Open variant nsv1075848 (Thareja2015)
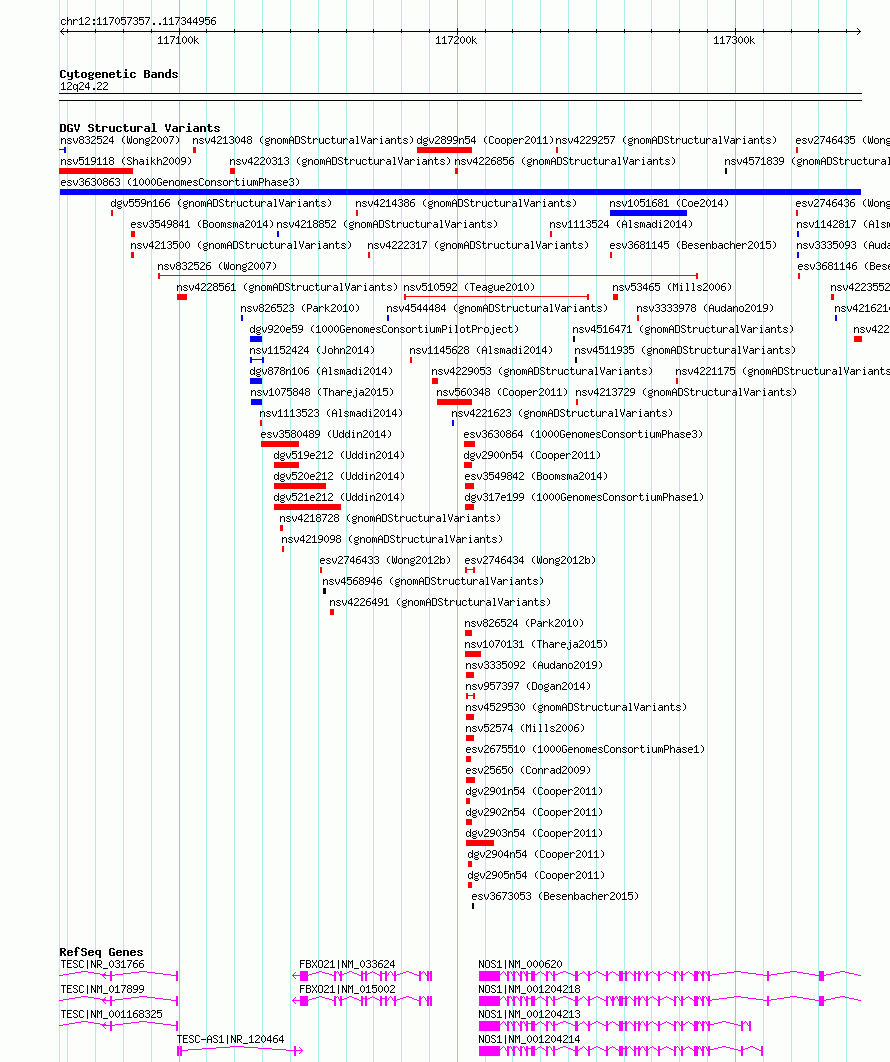The width and height of the screenshot is (890, 1062). 322,392
